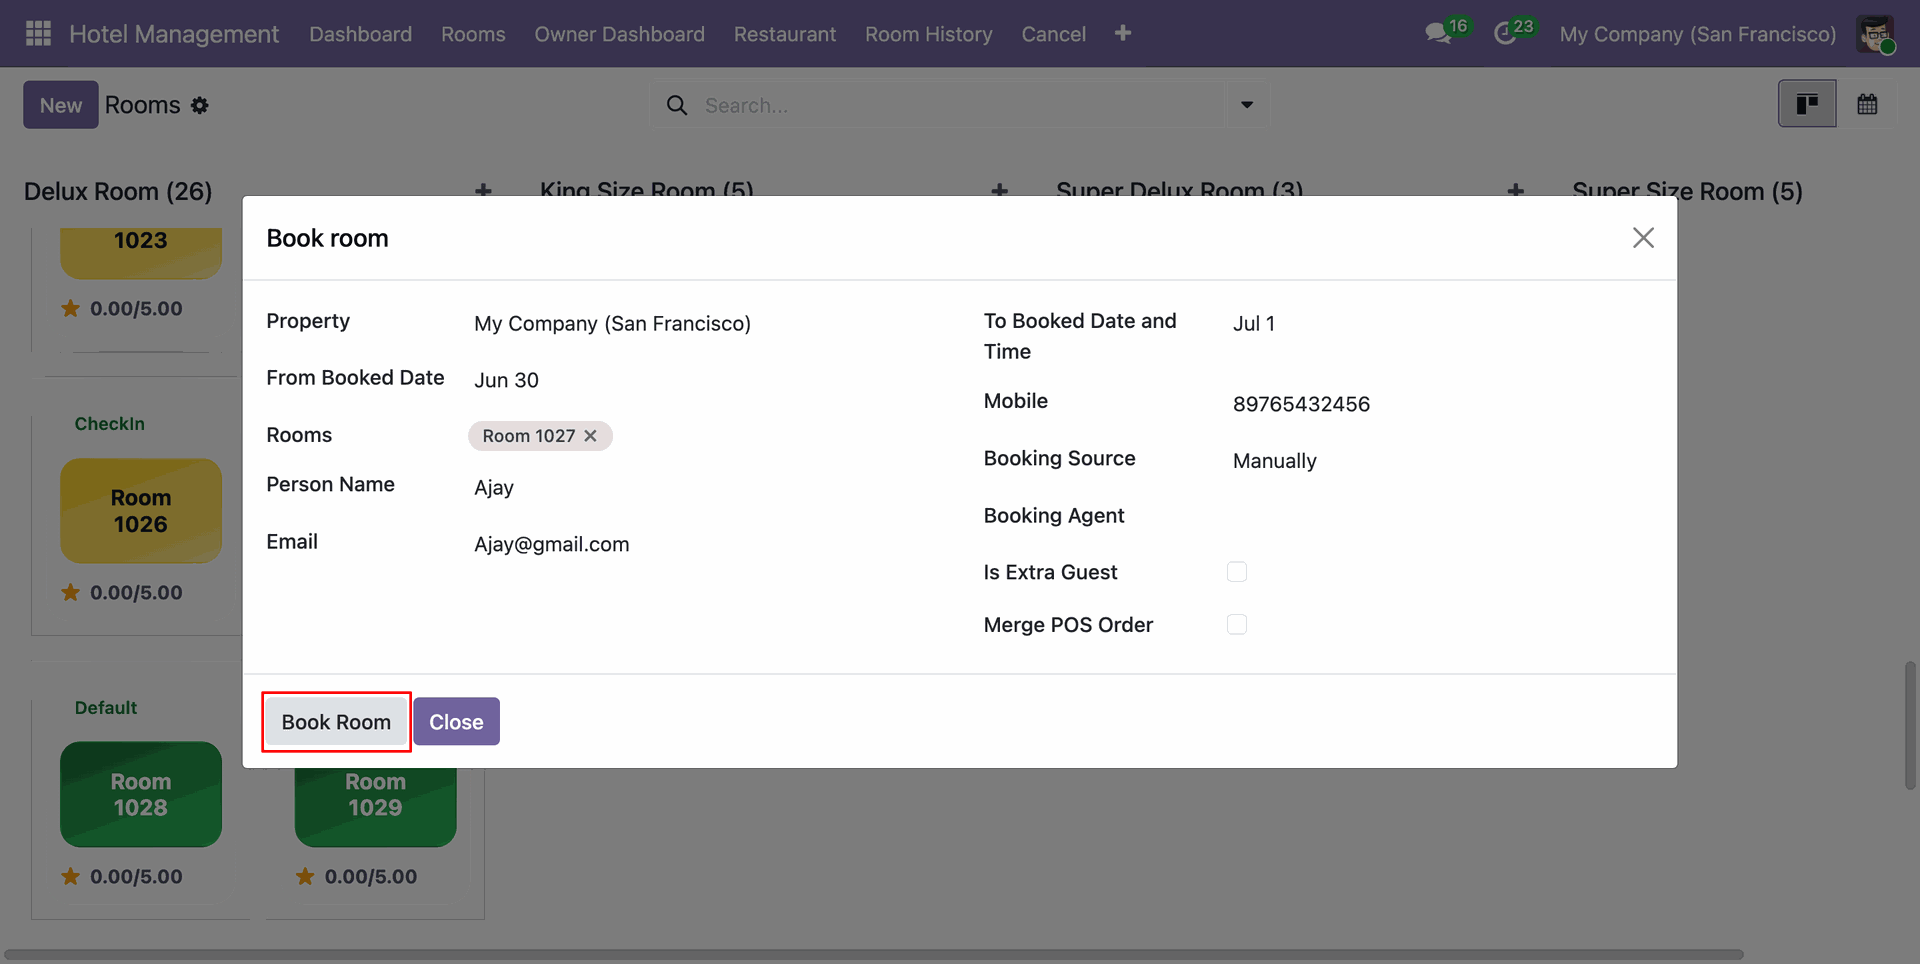This screenshot has height=964, width=1920.
Task: Click the star rating icon under Room 1028
Action: [x=70, y=876]
